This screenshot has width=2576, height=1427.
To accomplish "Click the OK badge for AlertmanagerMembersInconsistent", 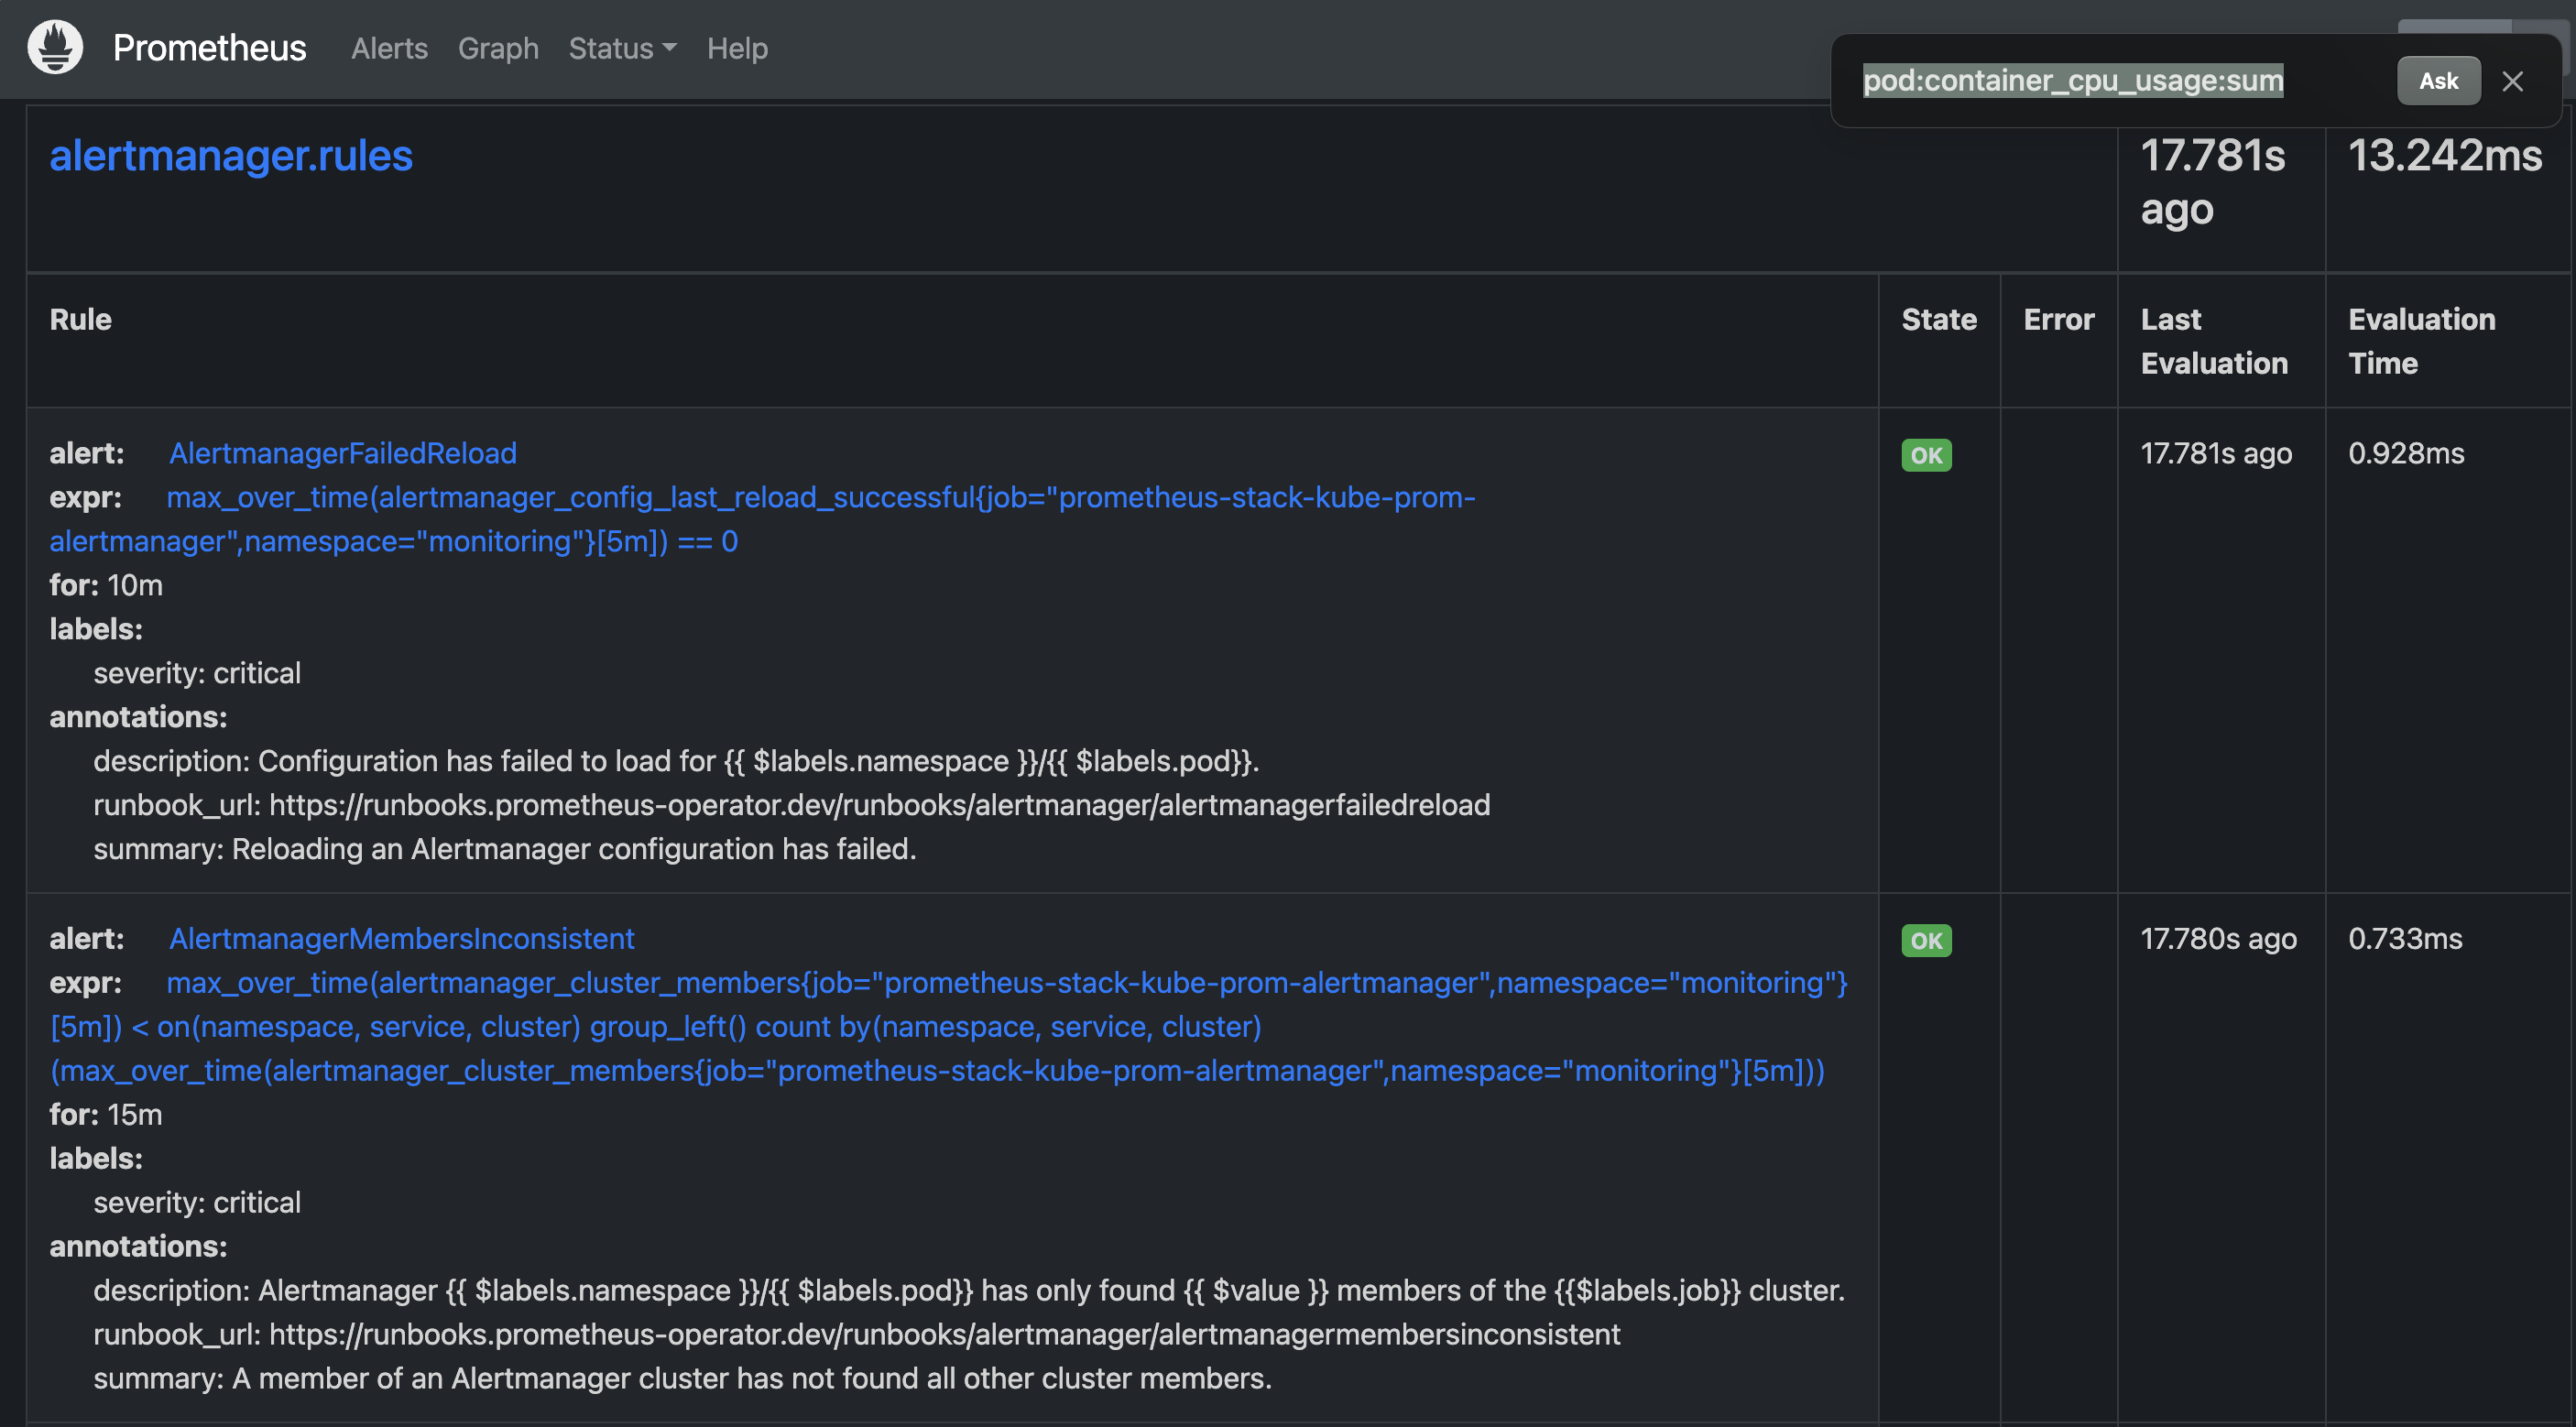I will [1925, 940].
